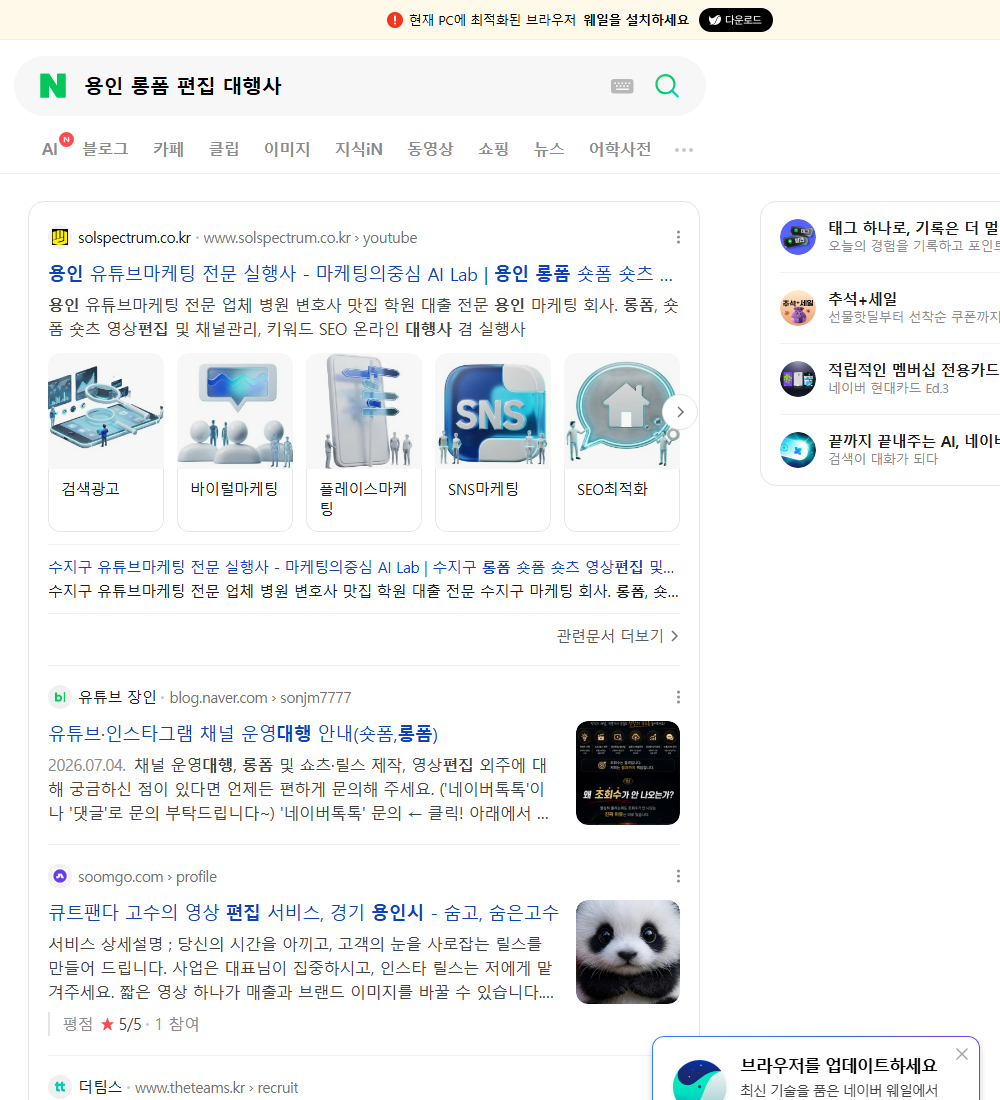Switch to the 지식iN tab
This screenshot has height=1100, width=1000.
click(359, 149)
